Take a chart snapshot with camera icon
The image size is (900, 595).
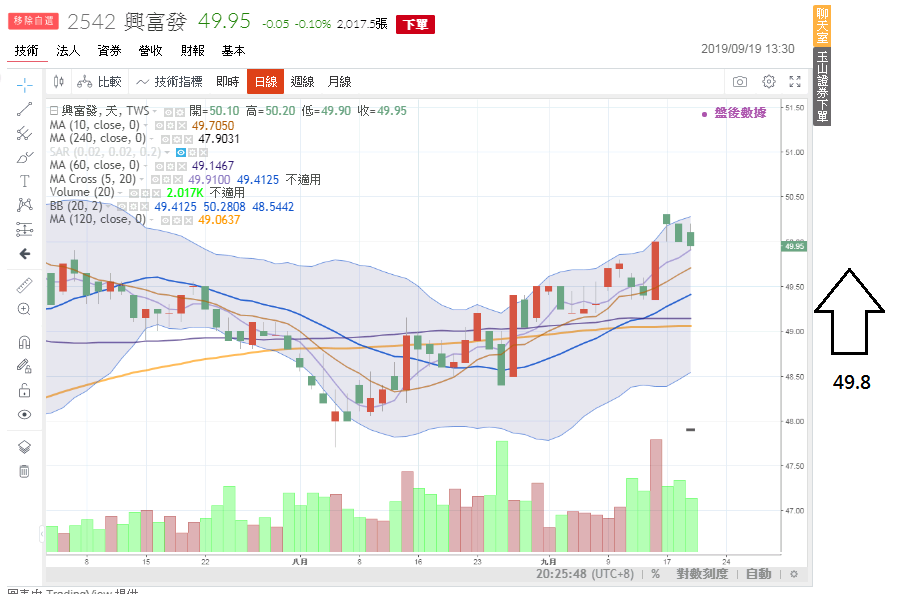(x=740, y=82)
